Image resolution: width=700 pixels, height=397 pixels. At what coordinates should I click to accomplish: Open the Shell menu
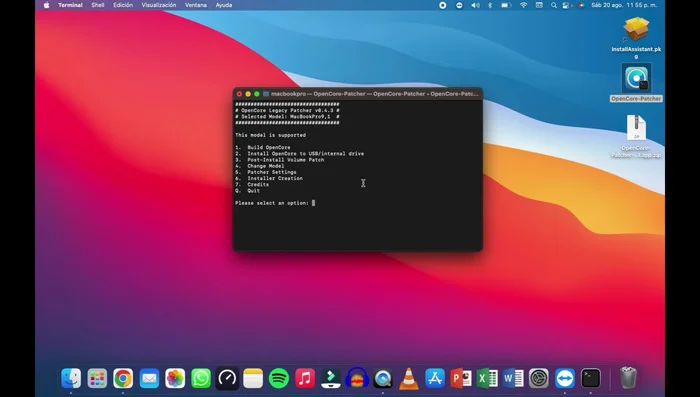coord(98,5)
